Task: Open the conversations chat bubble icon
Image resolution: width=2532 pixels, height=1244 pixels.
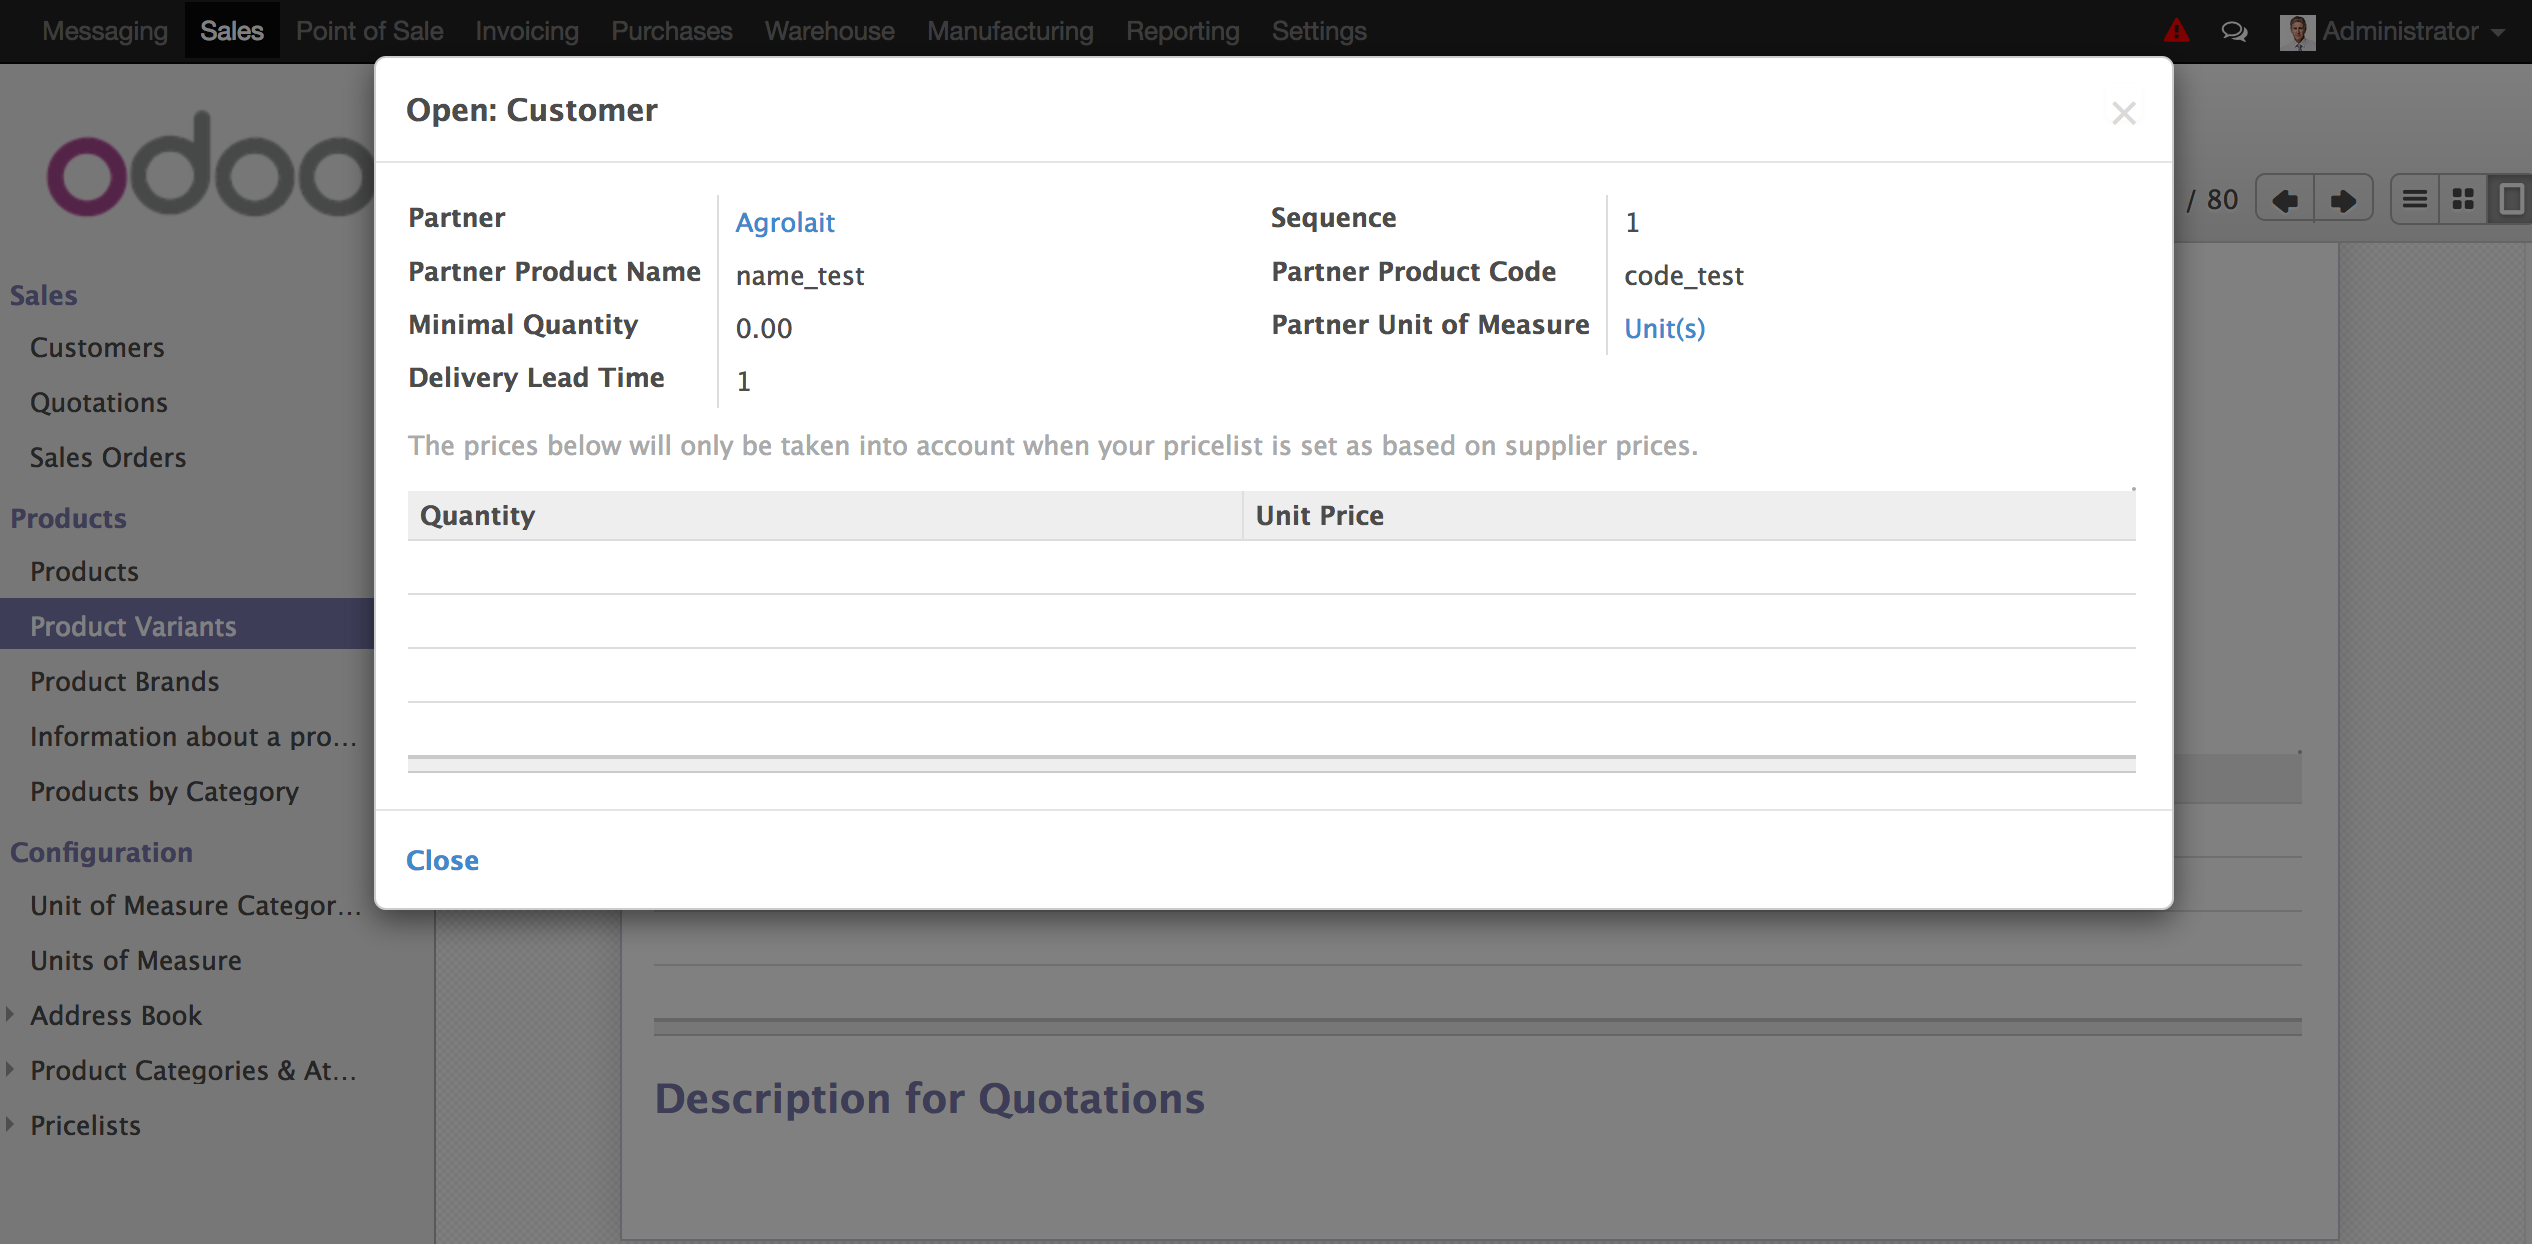Action: [x=2234, y=31]
